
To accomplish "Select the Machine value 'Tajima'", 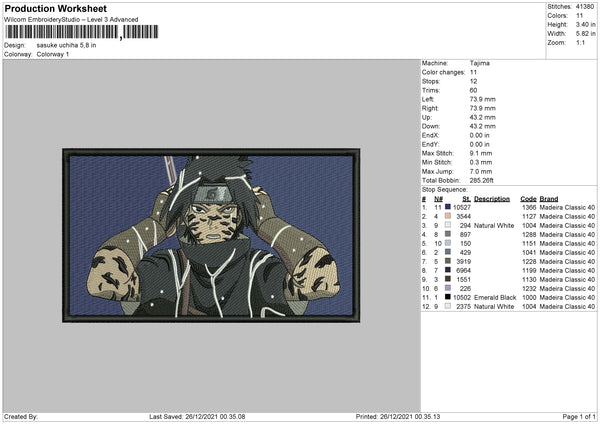I will coord(479,63).
